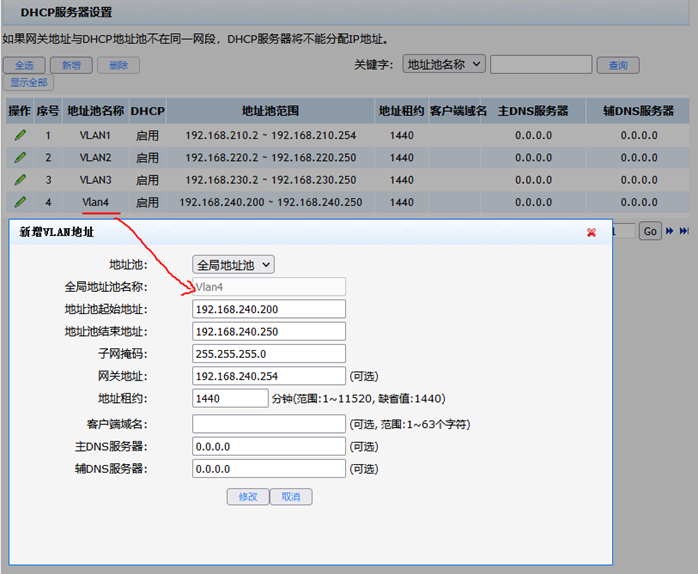Click the 地址租约 column header
Screen dimensions: 698x574
point(401,111)
